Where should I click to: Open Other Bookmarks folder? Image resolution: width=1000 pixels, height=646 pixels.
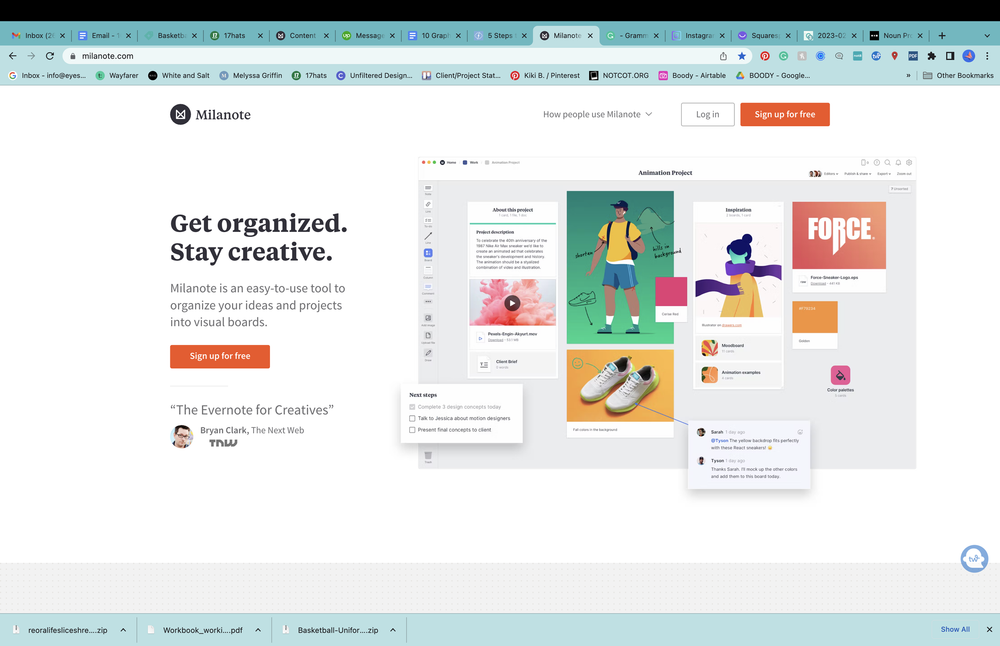958,75
